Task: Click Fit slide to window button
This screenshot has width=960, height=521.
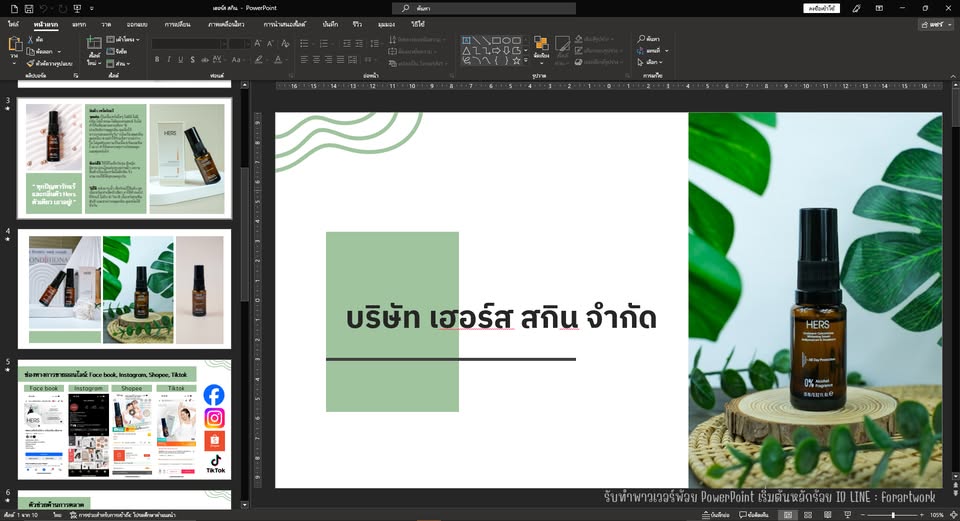Action: [953, 515]
